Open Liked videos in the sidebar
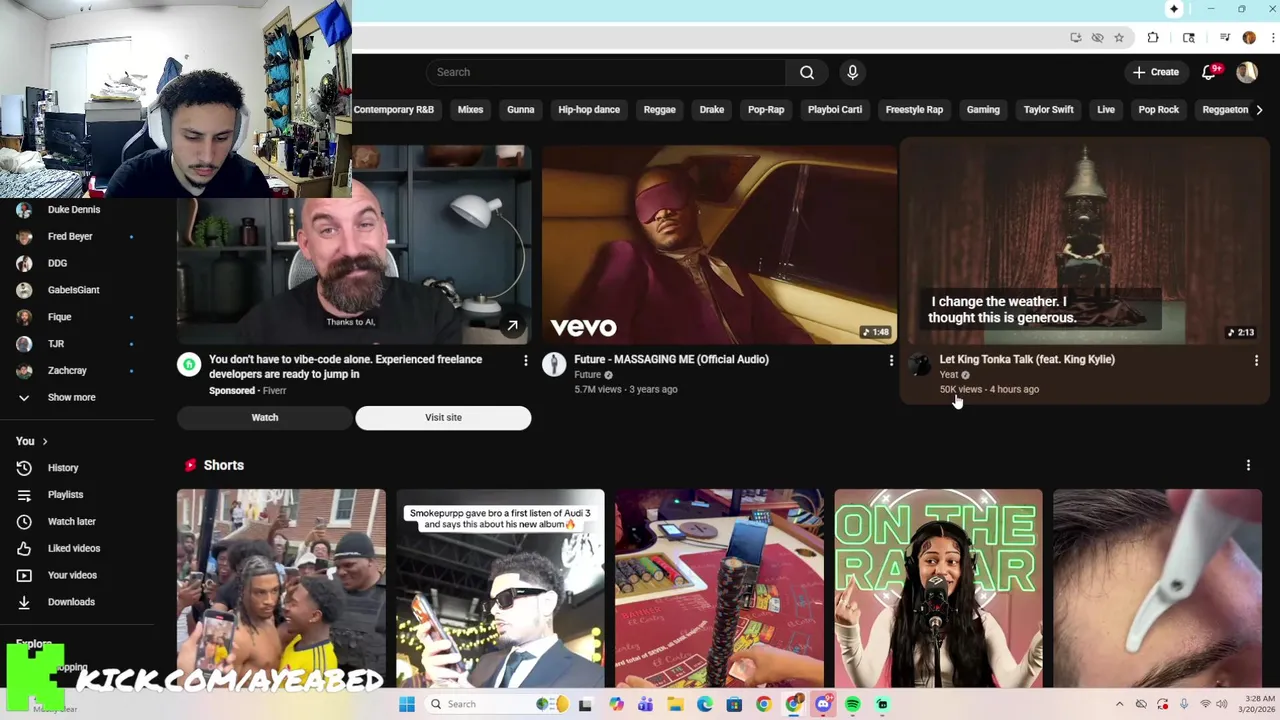This screenshot has width=1280, height=720. pyautogui.click(x=73, y=549)
